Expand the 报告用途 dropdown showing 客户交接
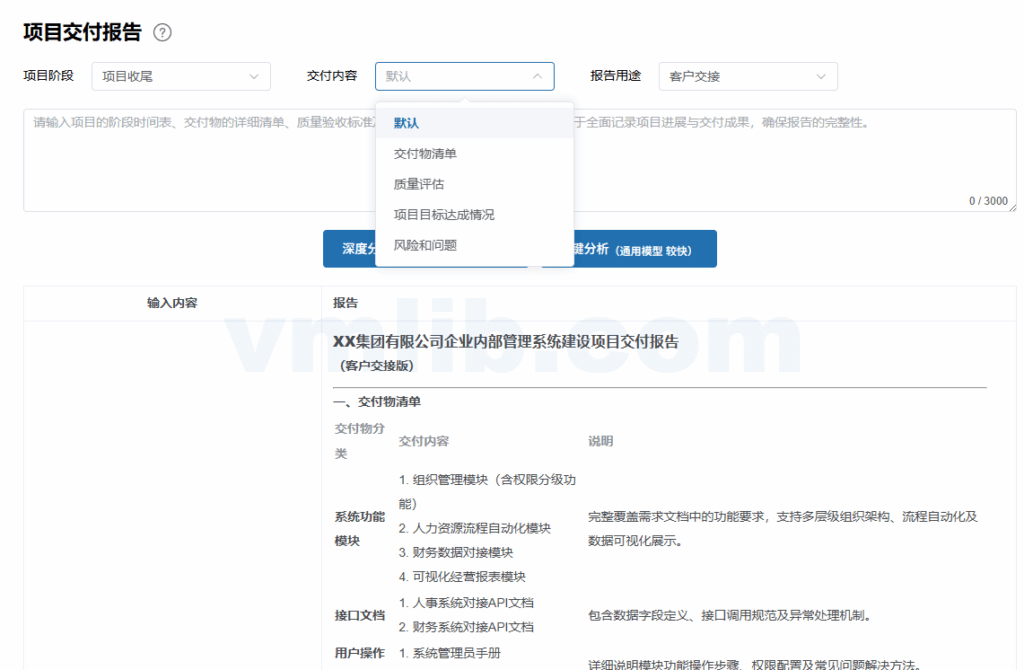Viewport: 1024px width, 670px height. pyautogui.click(x=747, y=76)
